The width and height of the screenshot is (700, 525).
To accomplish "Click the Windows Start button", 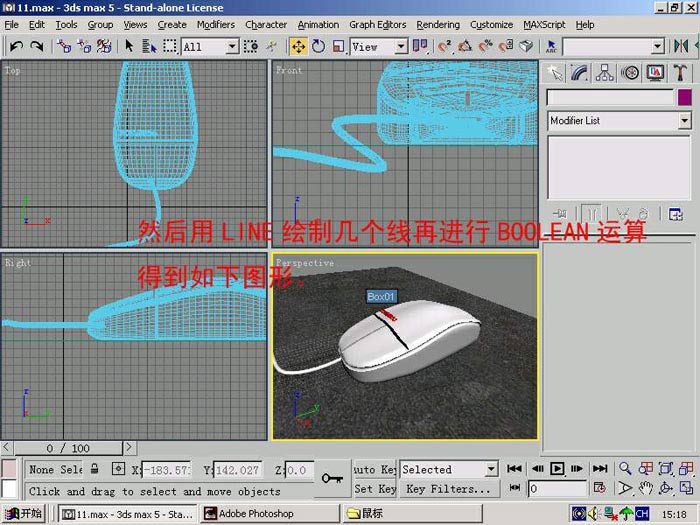I will pyautogui.click(x=24, y=513).
